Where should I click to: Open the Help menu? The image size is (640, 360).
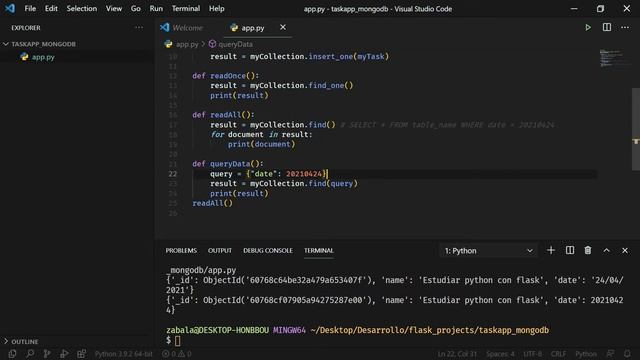[x=217, y=8]
